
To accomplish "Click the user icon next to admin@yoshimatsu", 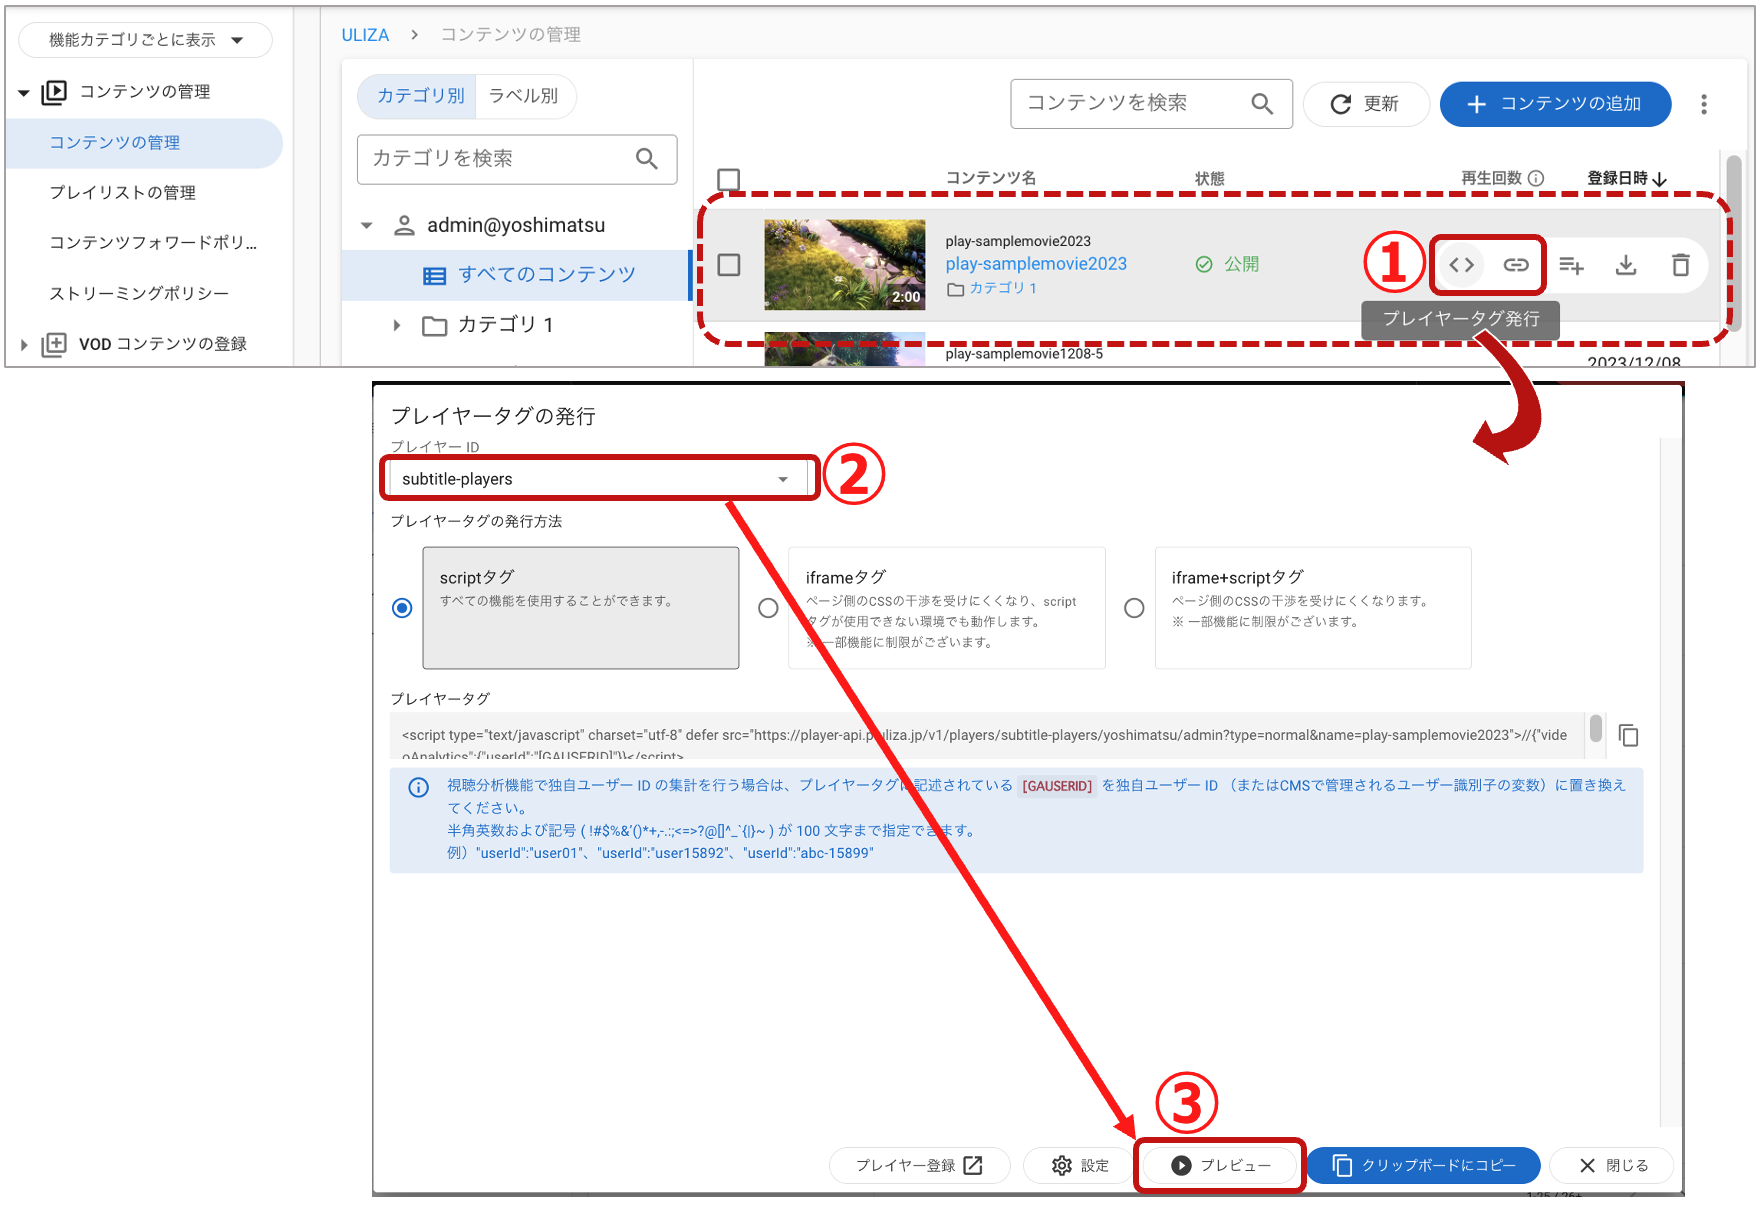I will coord(404,225).
